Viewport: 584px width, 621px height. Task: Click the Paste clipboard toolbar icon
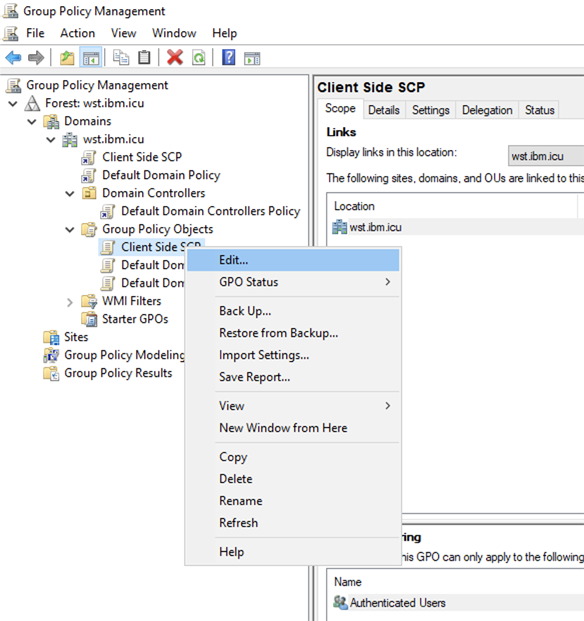pyautogui.click(x=144, y=58)
